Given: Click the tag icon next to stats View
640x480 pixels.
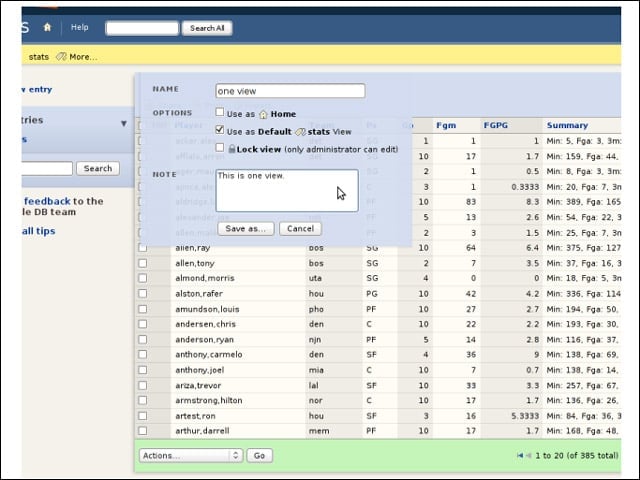Looking at the screenshot, I should coord(300,132).
